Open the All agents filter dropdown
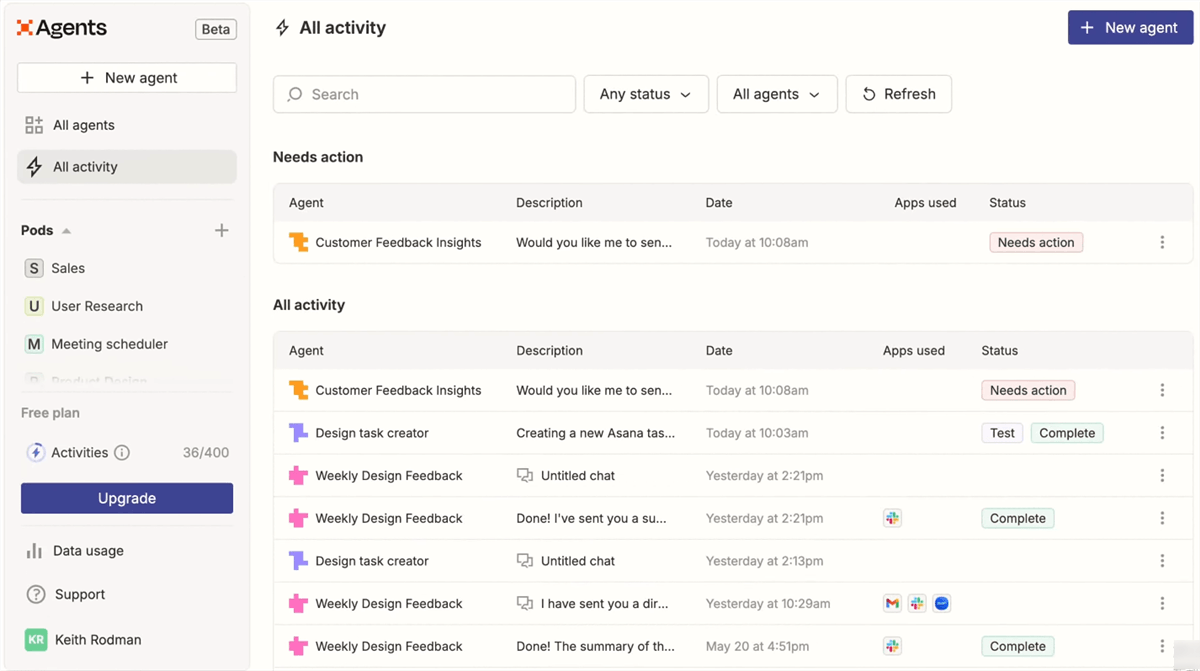Screen dimensions: 1200x671 [777, 94]
